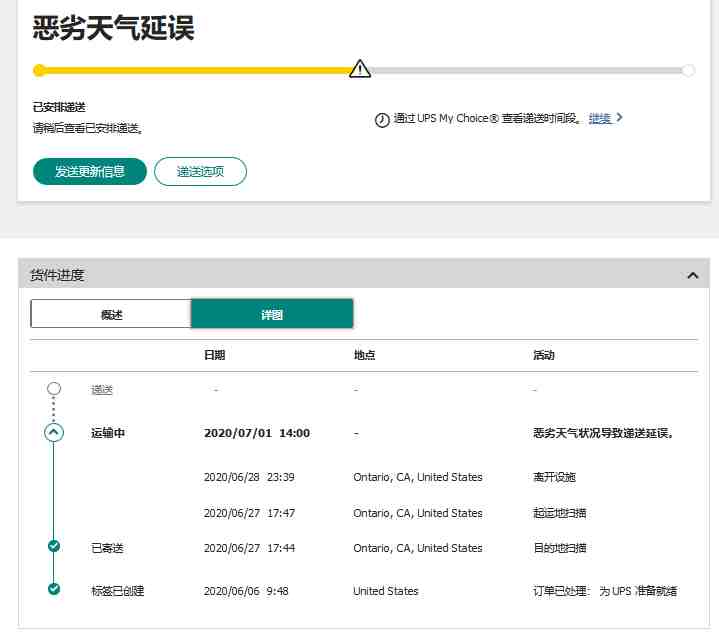Screen dimensions: 719x636
Task: Click the arrow next to 继续 link
Action: point(619,117)
